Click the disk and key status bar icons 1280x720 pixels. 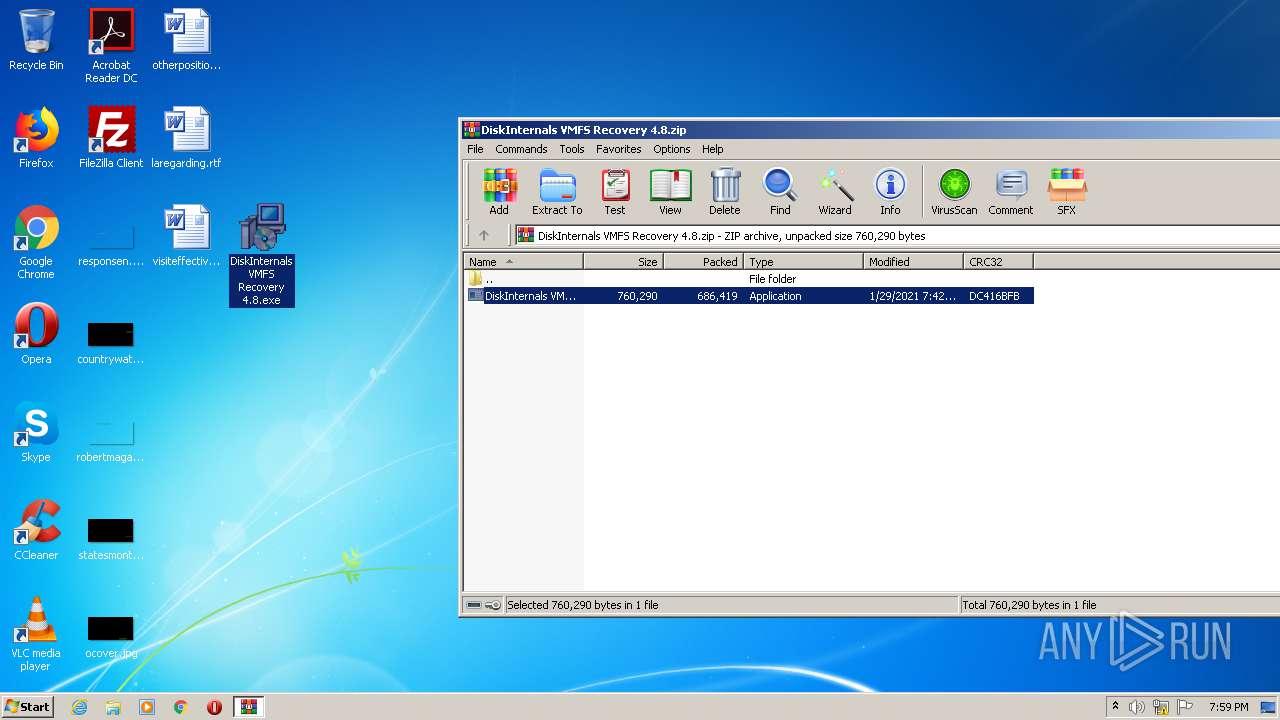484,605
